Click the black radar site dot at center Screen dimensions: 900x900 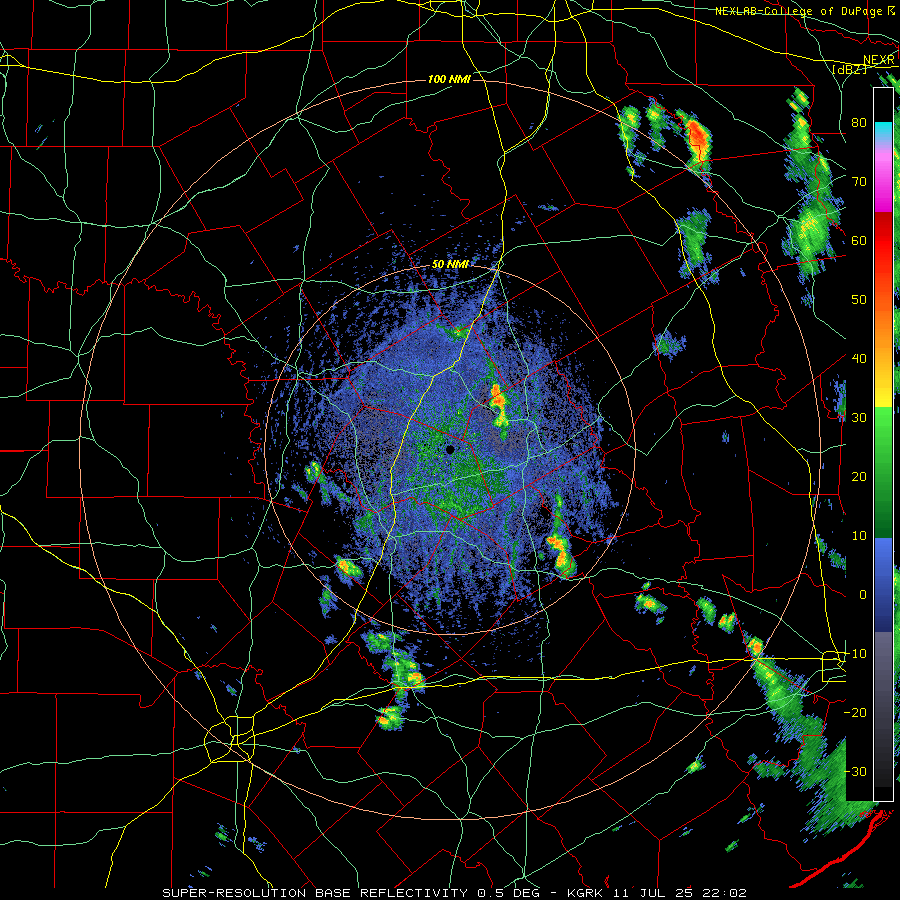pyautogui.click(x=450, y=450)
